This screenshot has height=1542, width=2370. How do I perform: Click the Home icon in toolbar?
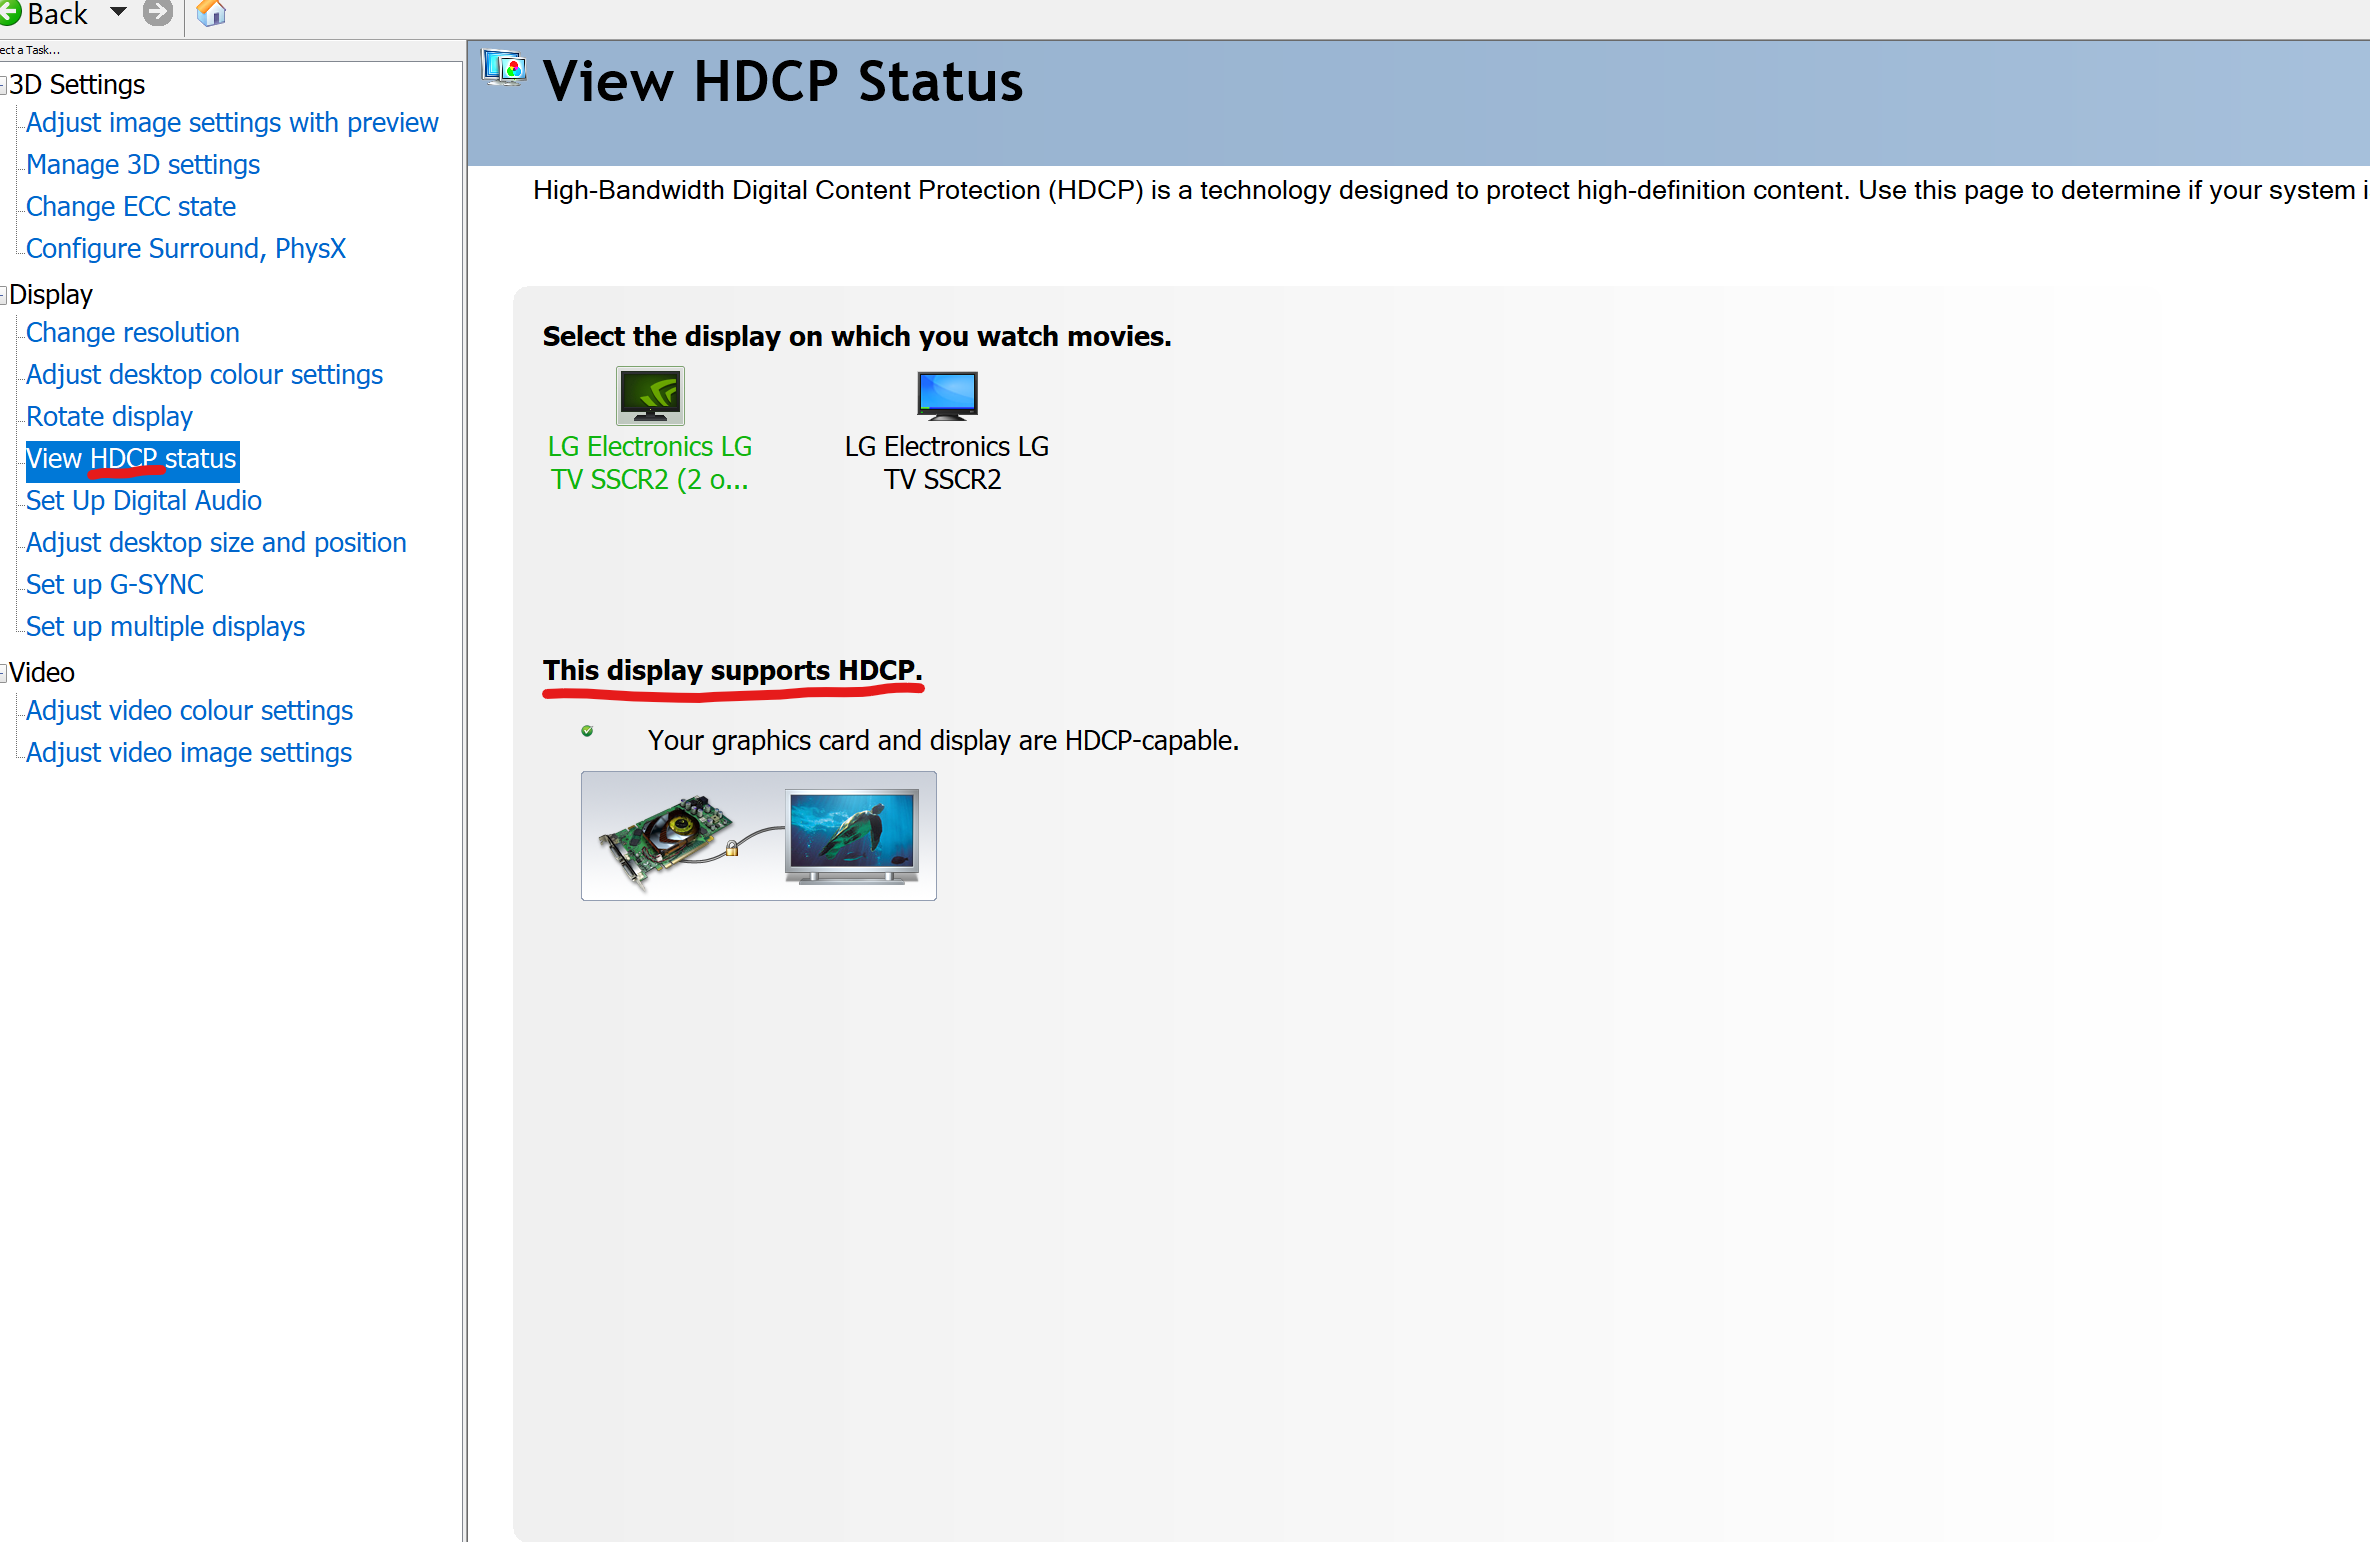211,13
